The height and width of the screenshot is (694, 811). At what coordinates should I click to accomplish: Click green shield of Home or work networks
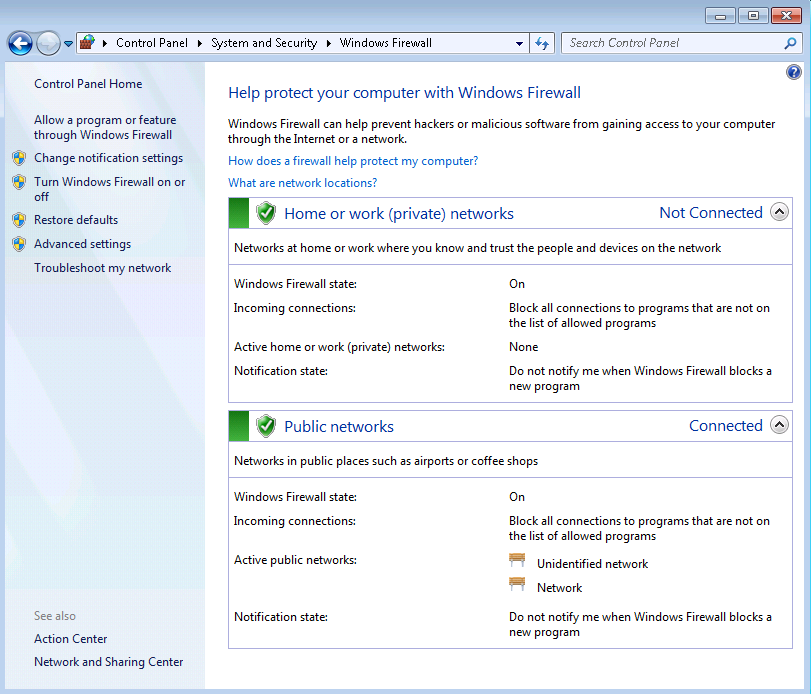pyautogui.click(x=266, y=213)
